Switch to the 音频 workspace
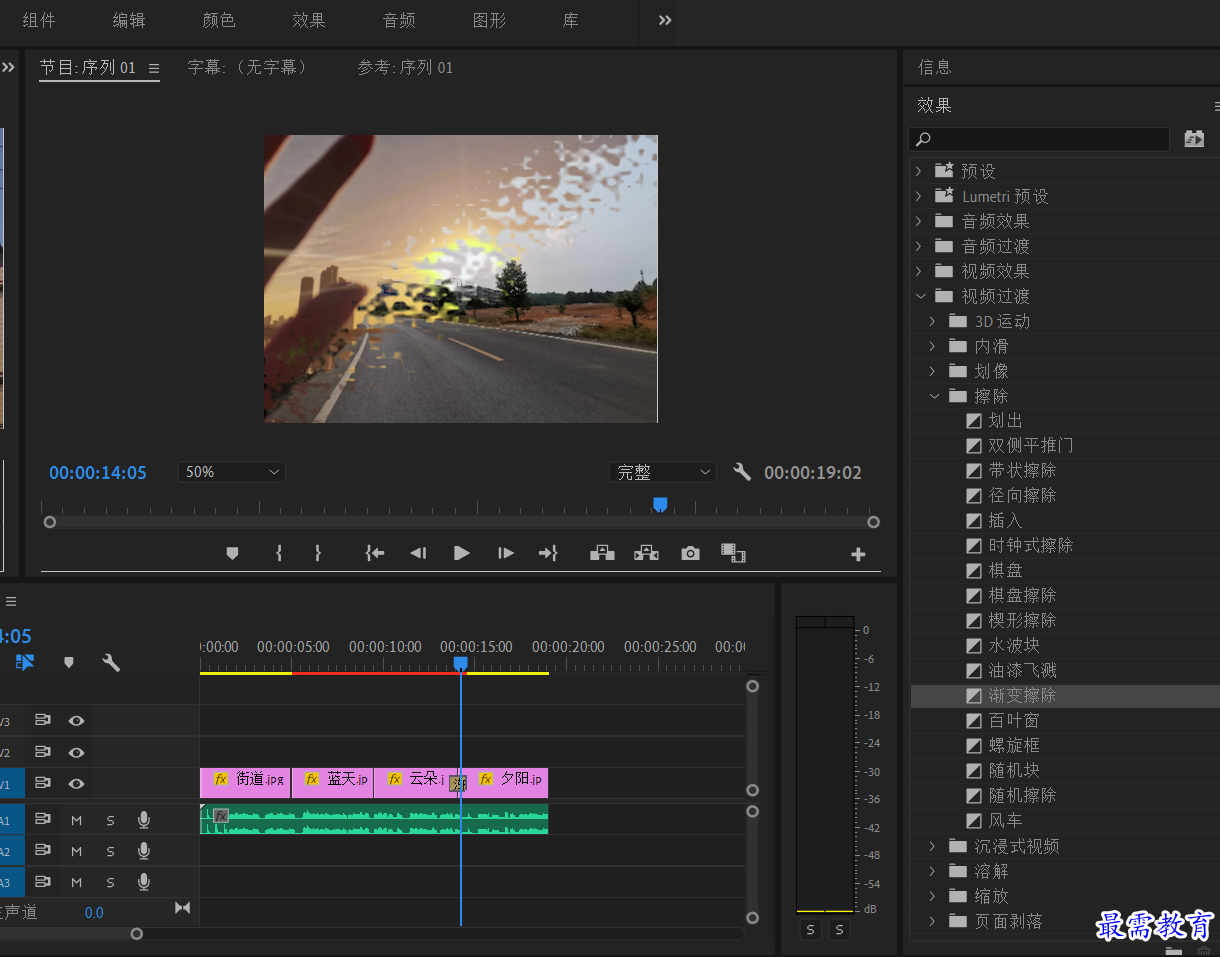1220x957 pixels. [399, 20]
